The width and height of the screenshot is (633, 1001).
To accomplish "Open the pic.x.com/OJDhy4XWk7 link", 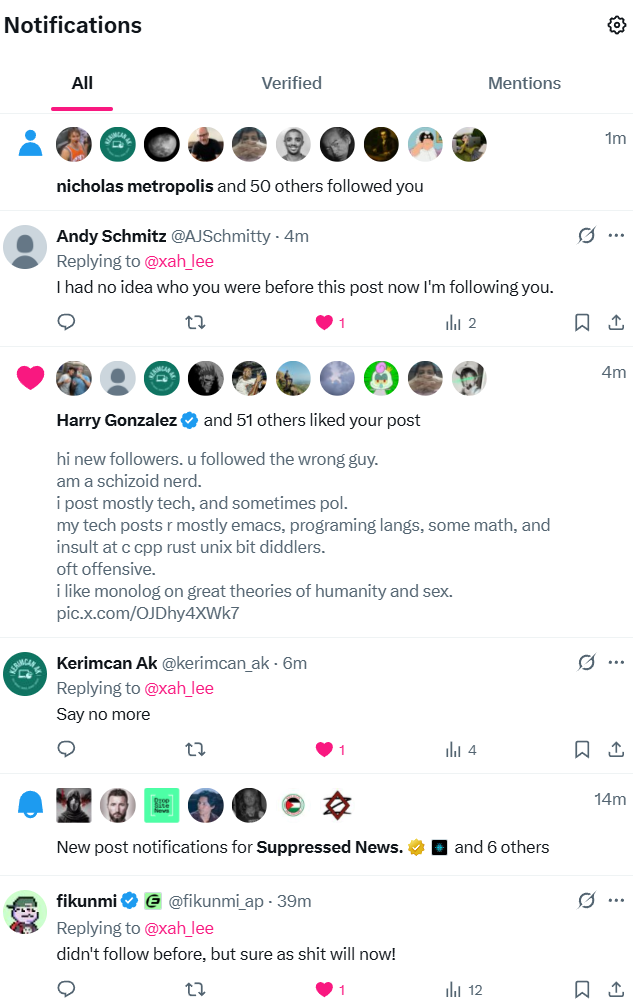I will pyautogui.click(x=148, y=613).
